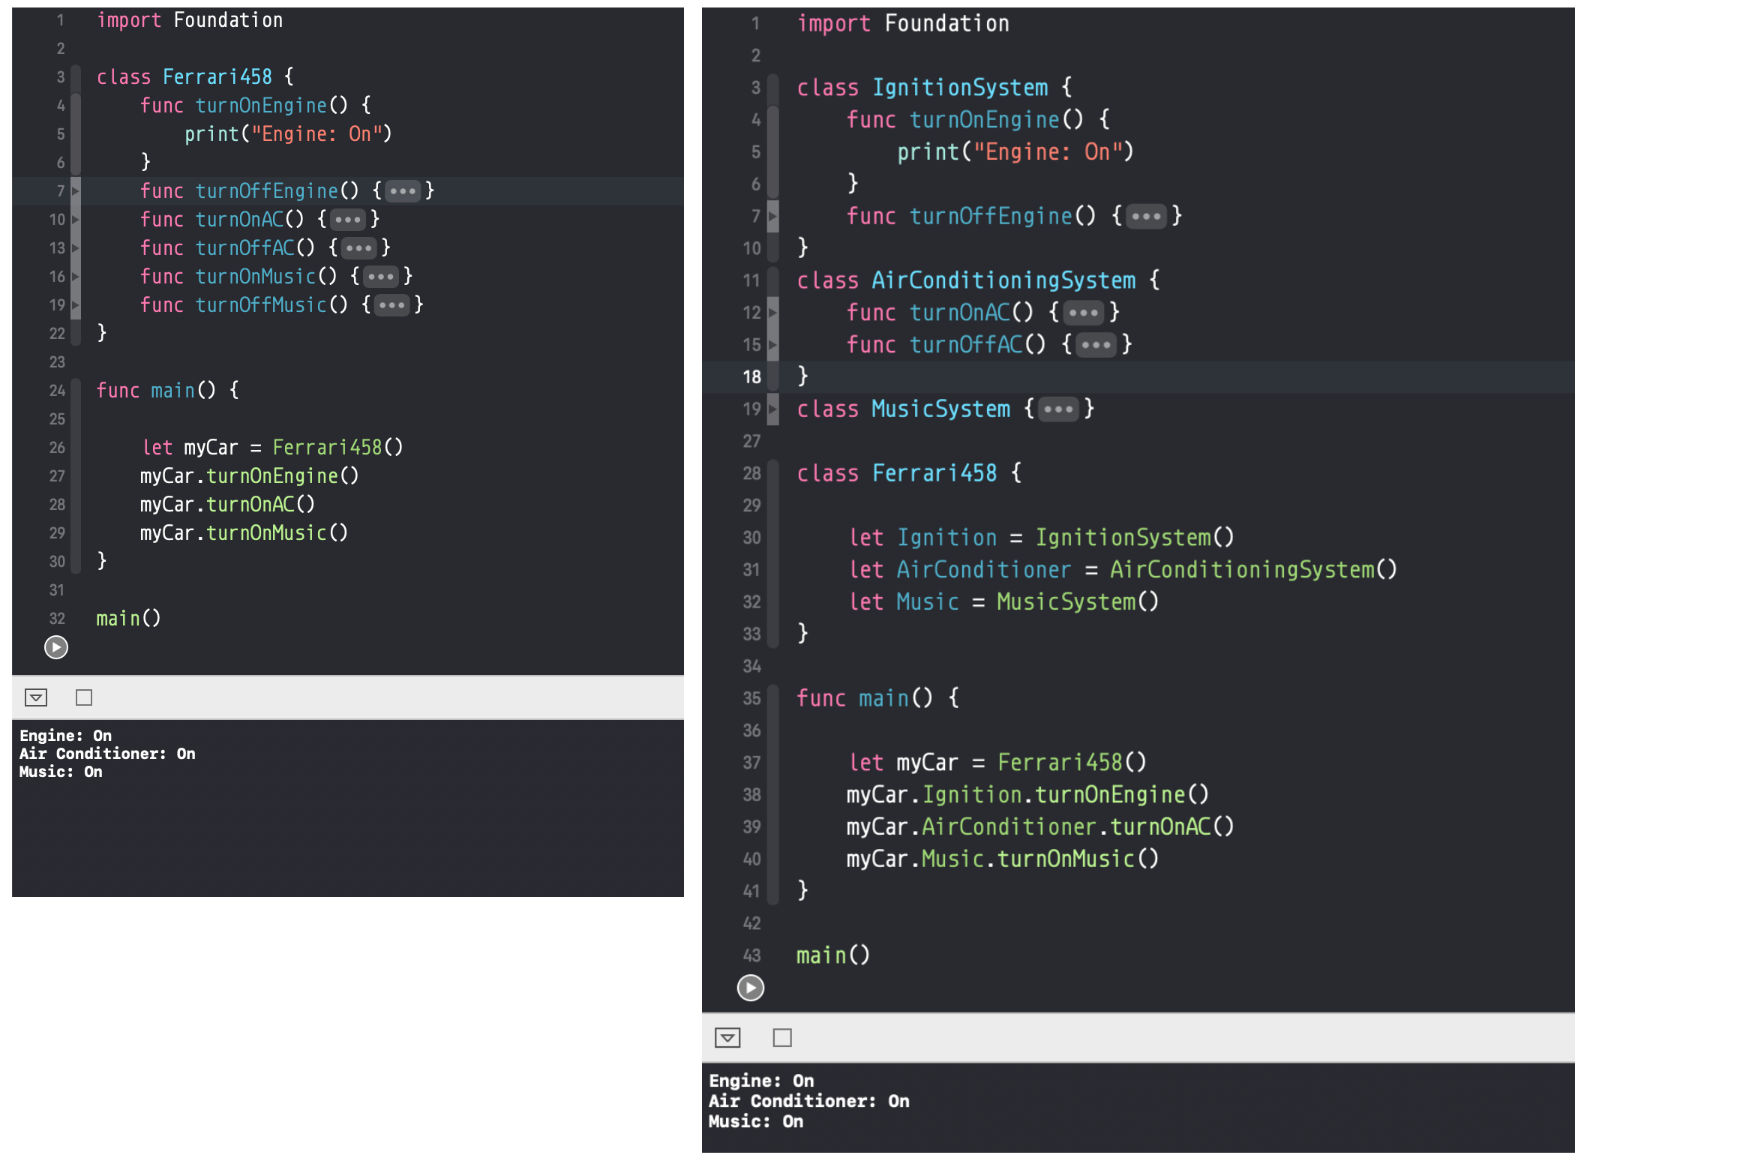Expand the collapsed turnOffMusic function body
This screenshot has width=1756, height=1164.
(x=392, y=305)
